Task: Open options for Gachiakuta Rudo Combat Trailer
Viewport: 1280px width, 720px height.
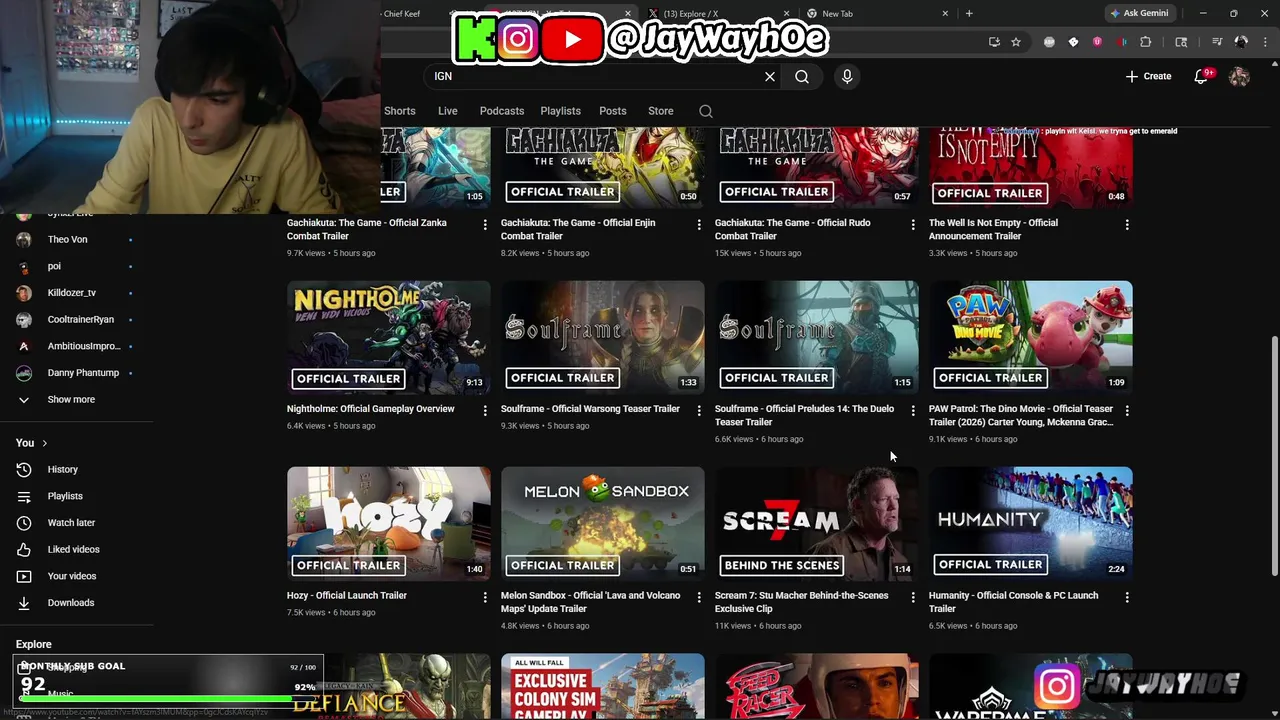Action: (x=913, y=225)
